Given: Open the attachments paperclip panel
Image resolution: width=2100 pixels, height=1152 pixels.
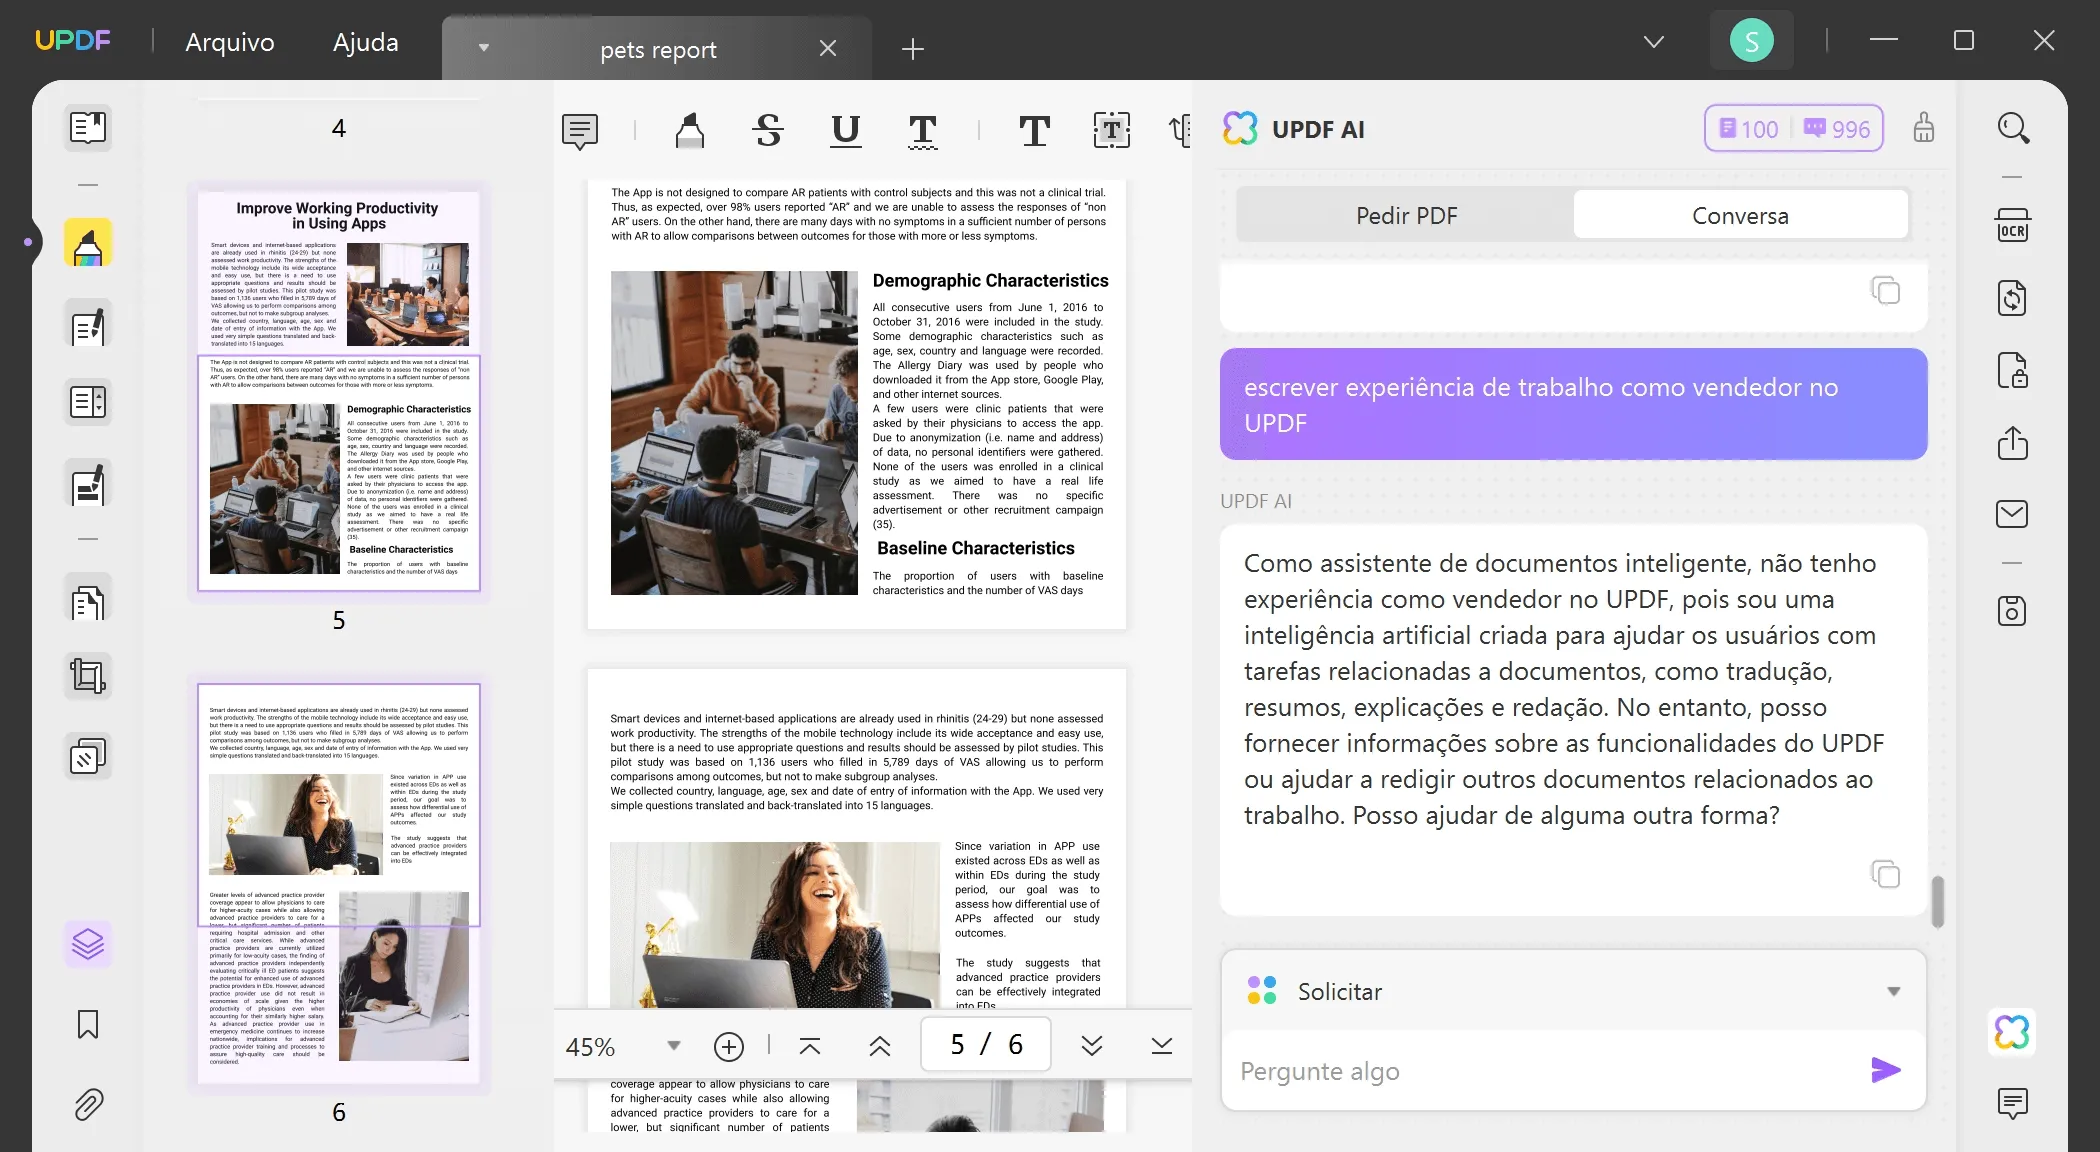Looking at the screenshot, I should pyautogui.click(x=88, y=1104).
